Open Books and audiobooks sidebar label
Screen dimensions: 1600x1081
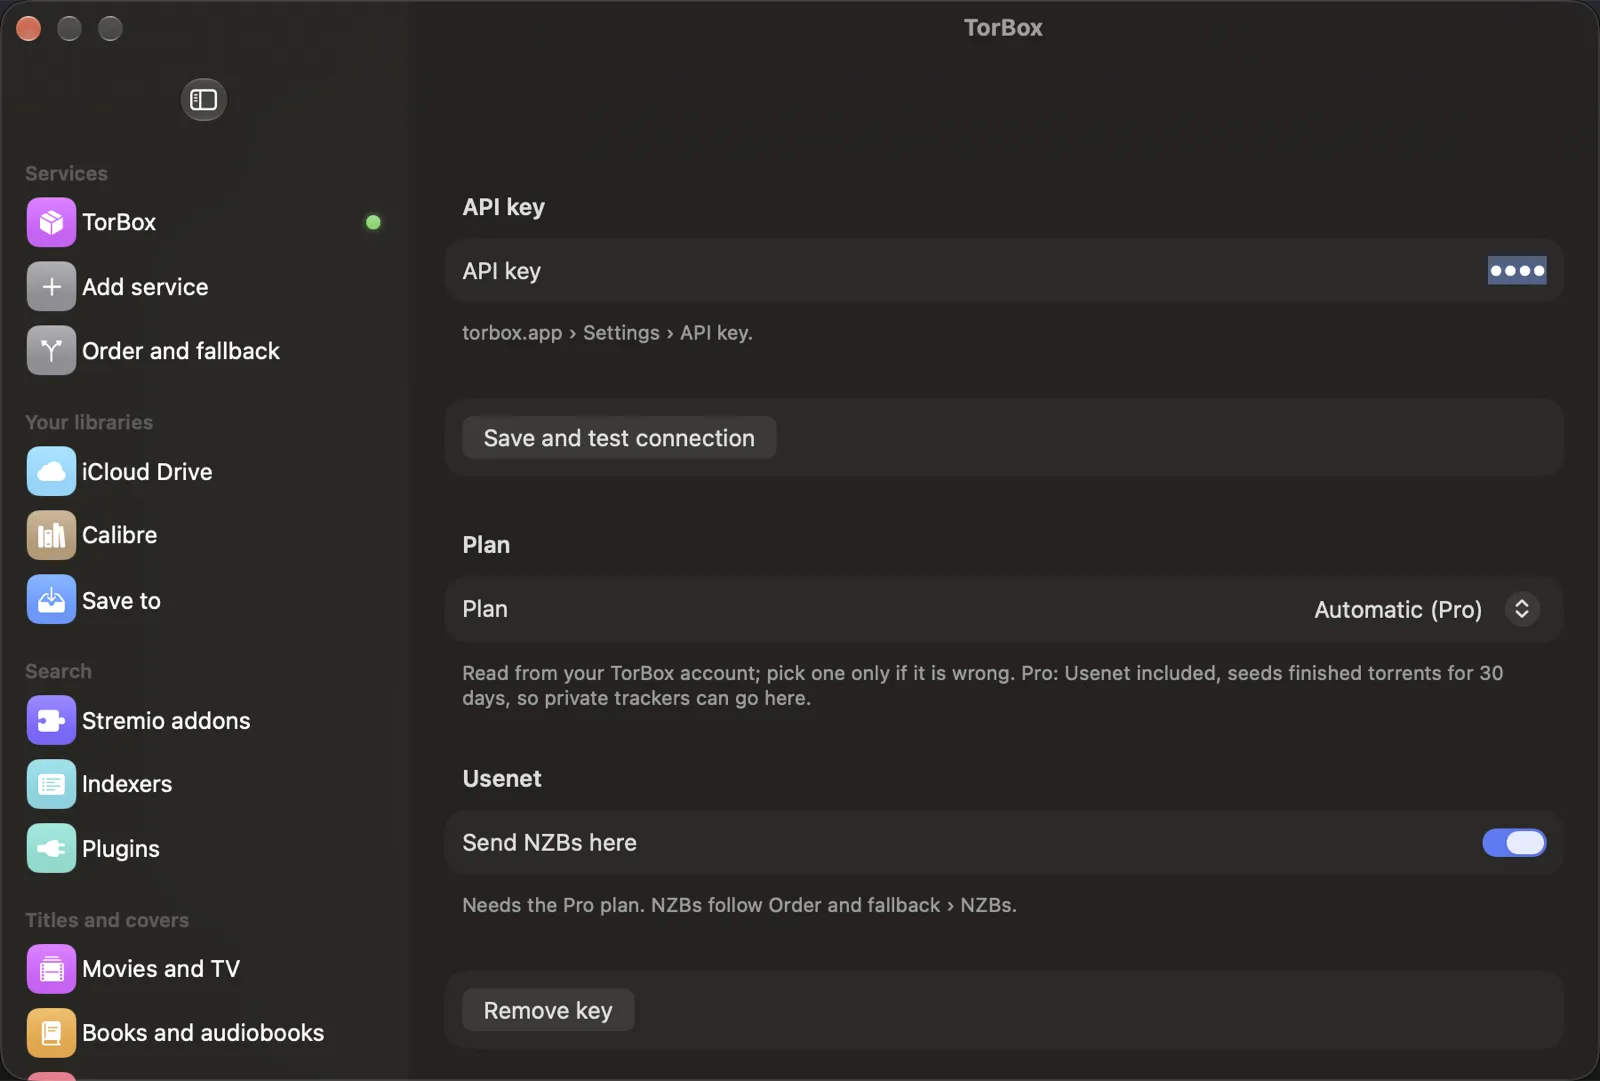(x=203, y=1033)
